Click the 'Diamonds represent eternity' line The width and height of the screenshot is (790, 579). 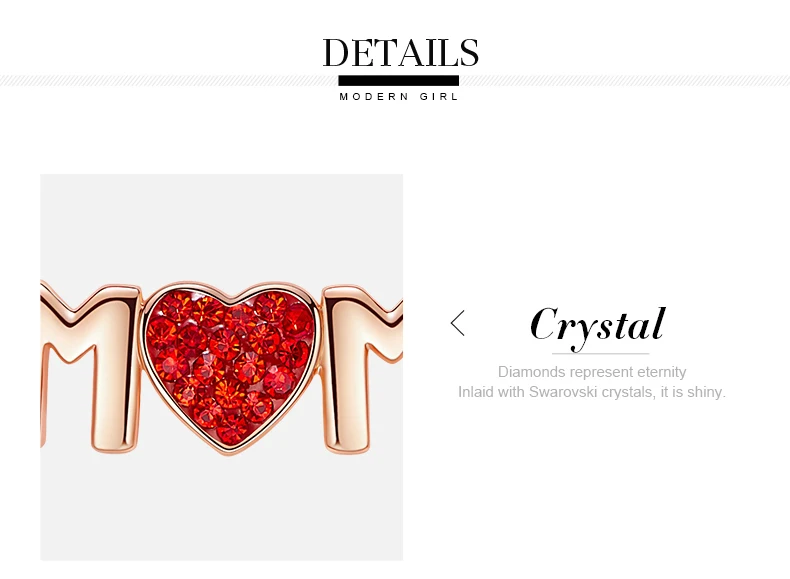click(x=591, y=372)
